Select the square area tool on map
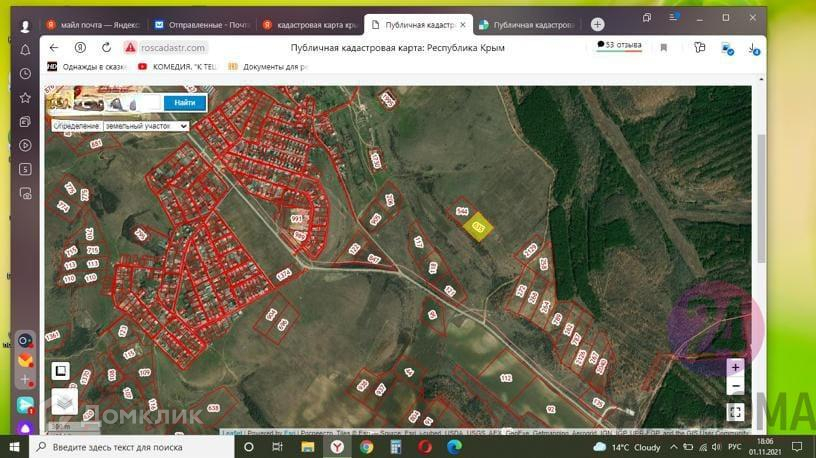This screenshot has height=458, width=816. pyautogui.click(x=60, y=371)
